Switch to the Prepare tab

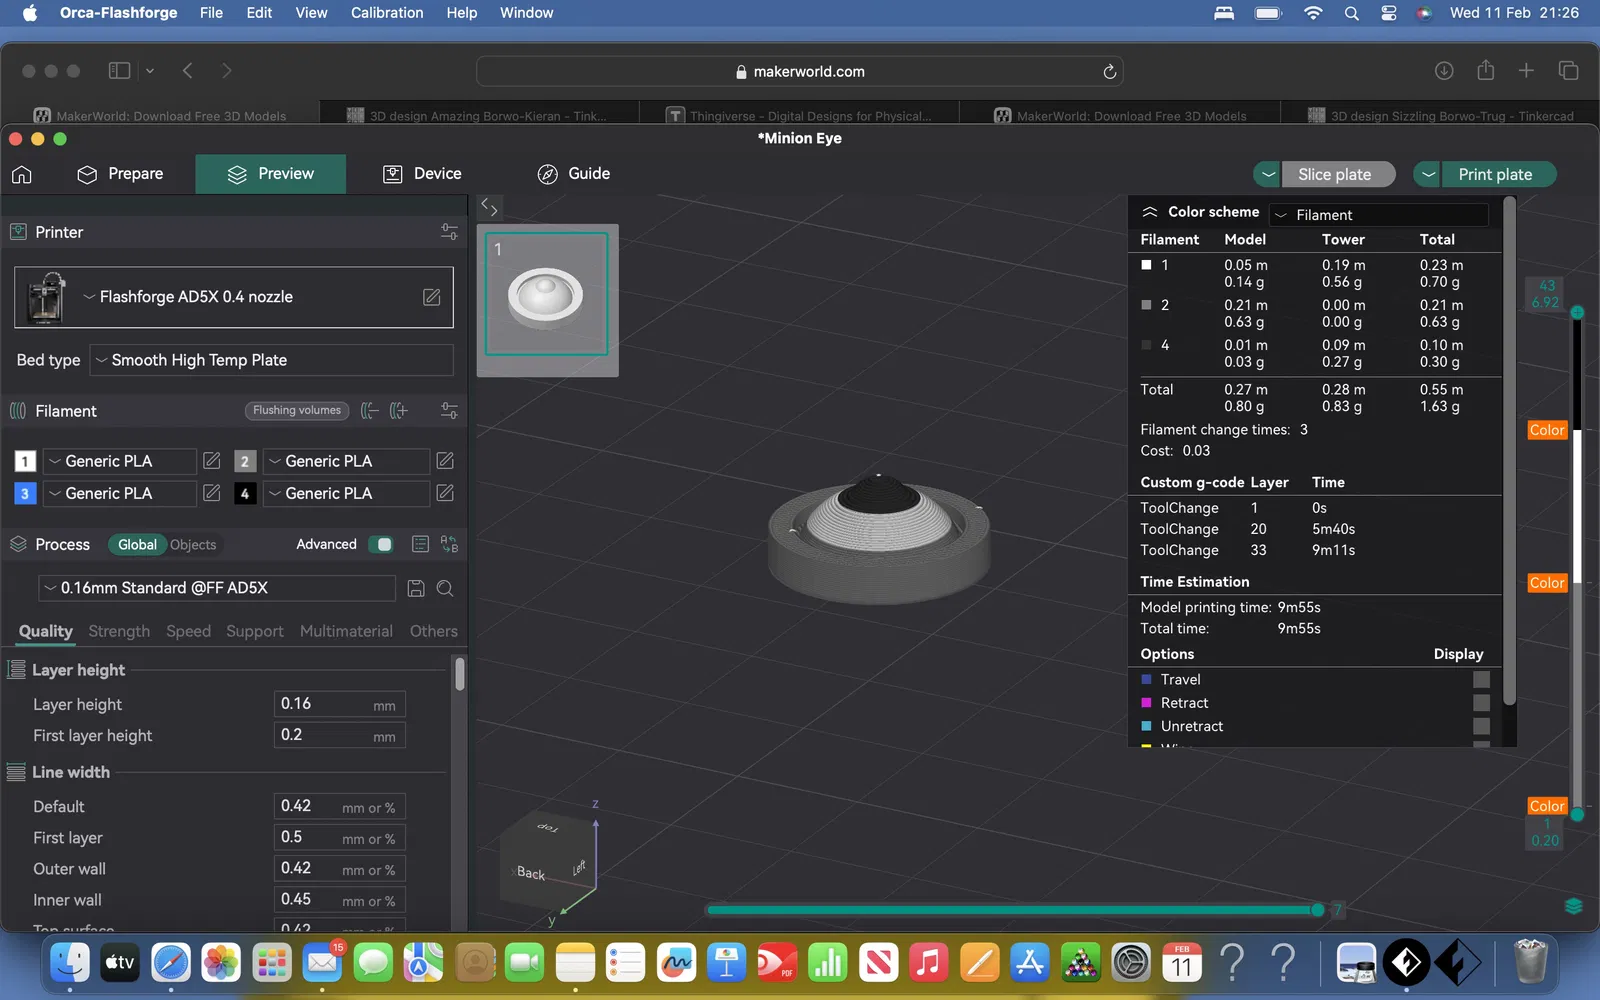[x=121, y=174]
